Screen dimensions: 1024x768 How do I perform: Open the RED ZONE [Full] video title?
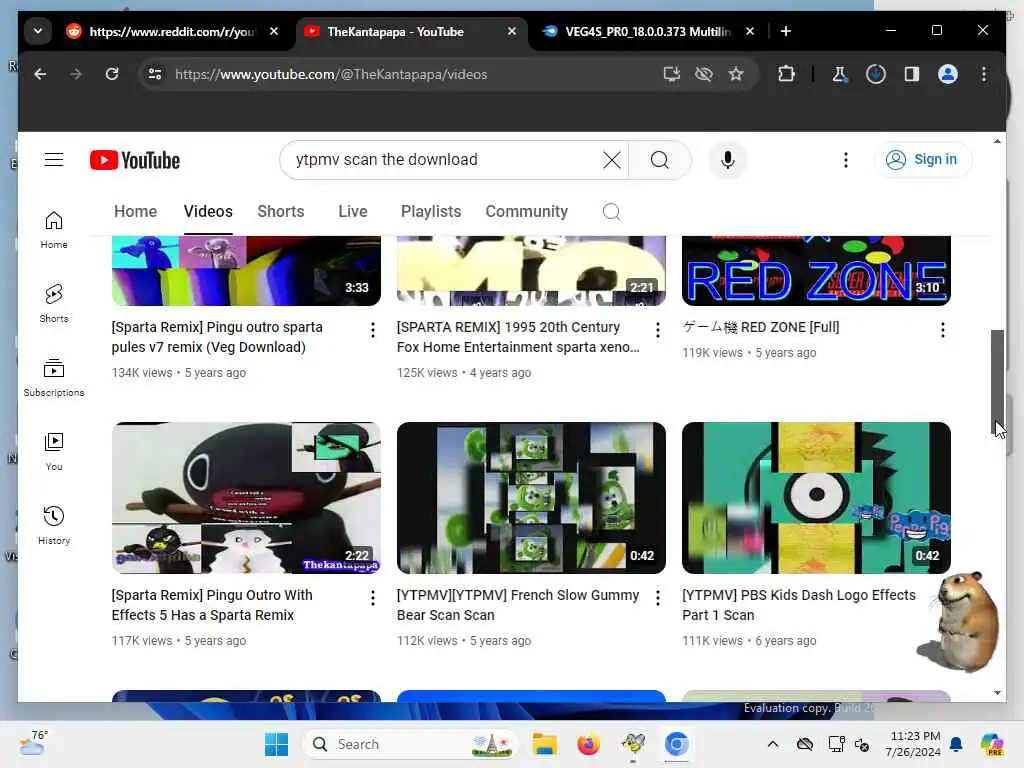coord(761,327)
